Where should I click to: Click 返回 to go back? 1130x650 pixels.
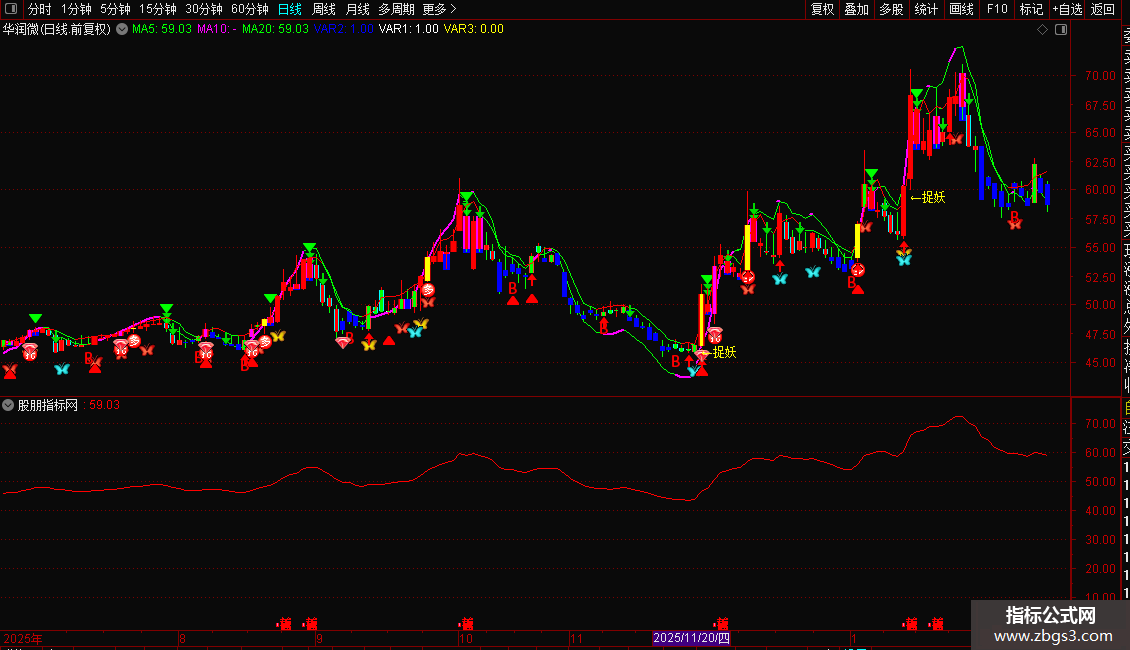click(1103, 9)
